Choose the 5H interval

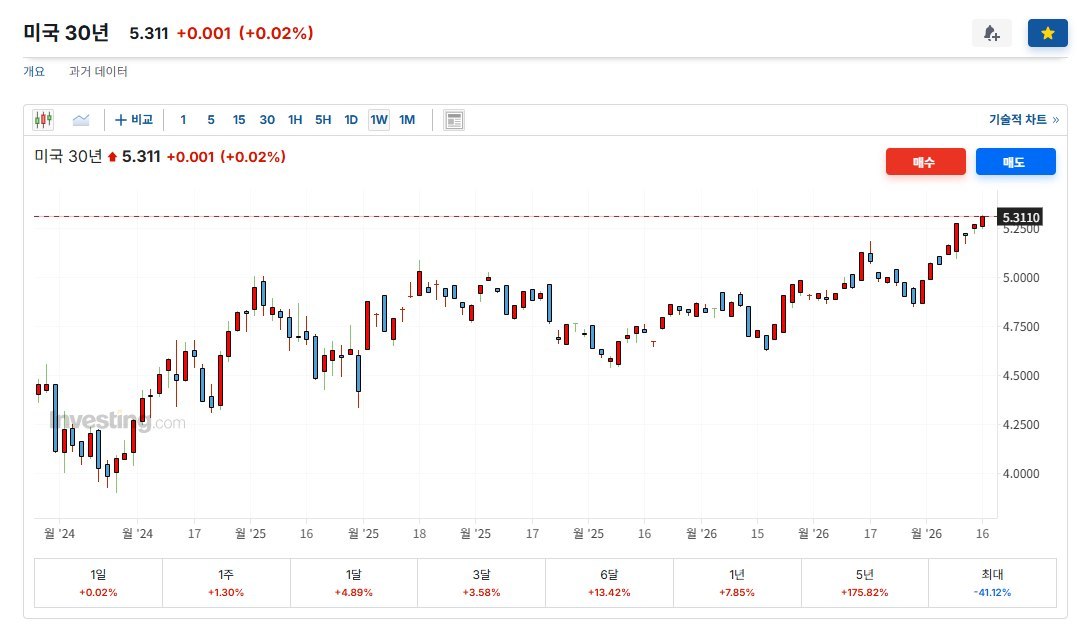point(323,119)
